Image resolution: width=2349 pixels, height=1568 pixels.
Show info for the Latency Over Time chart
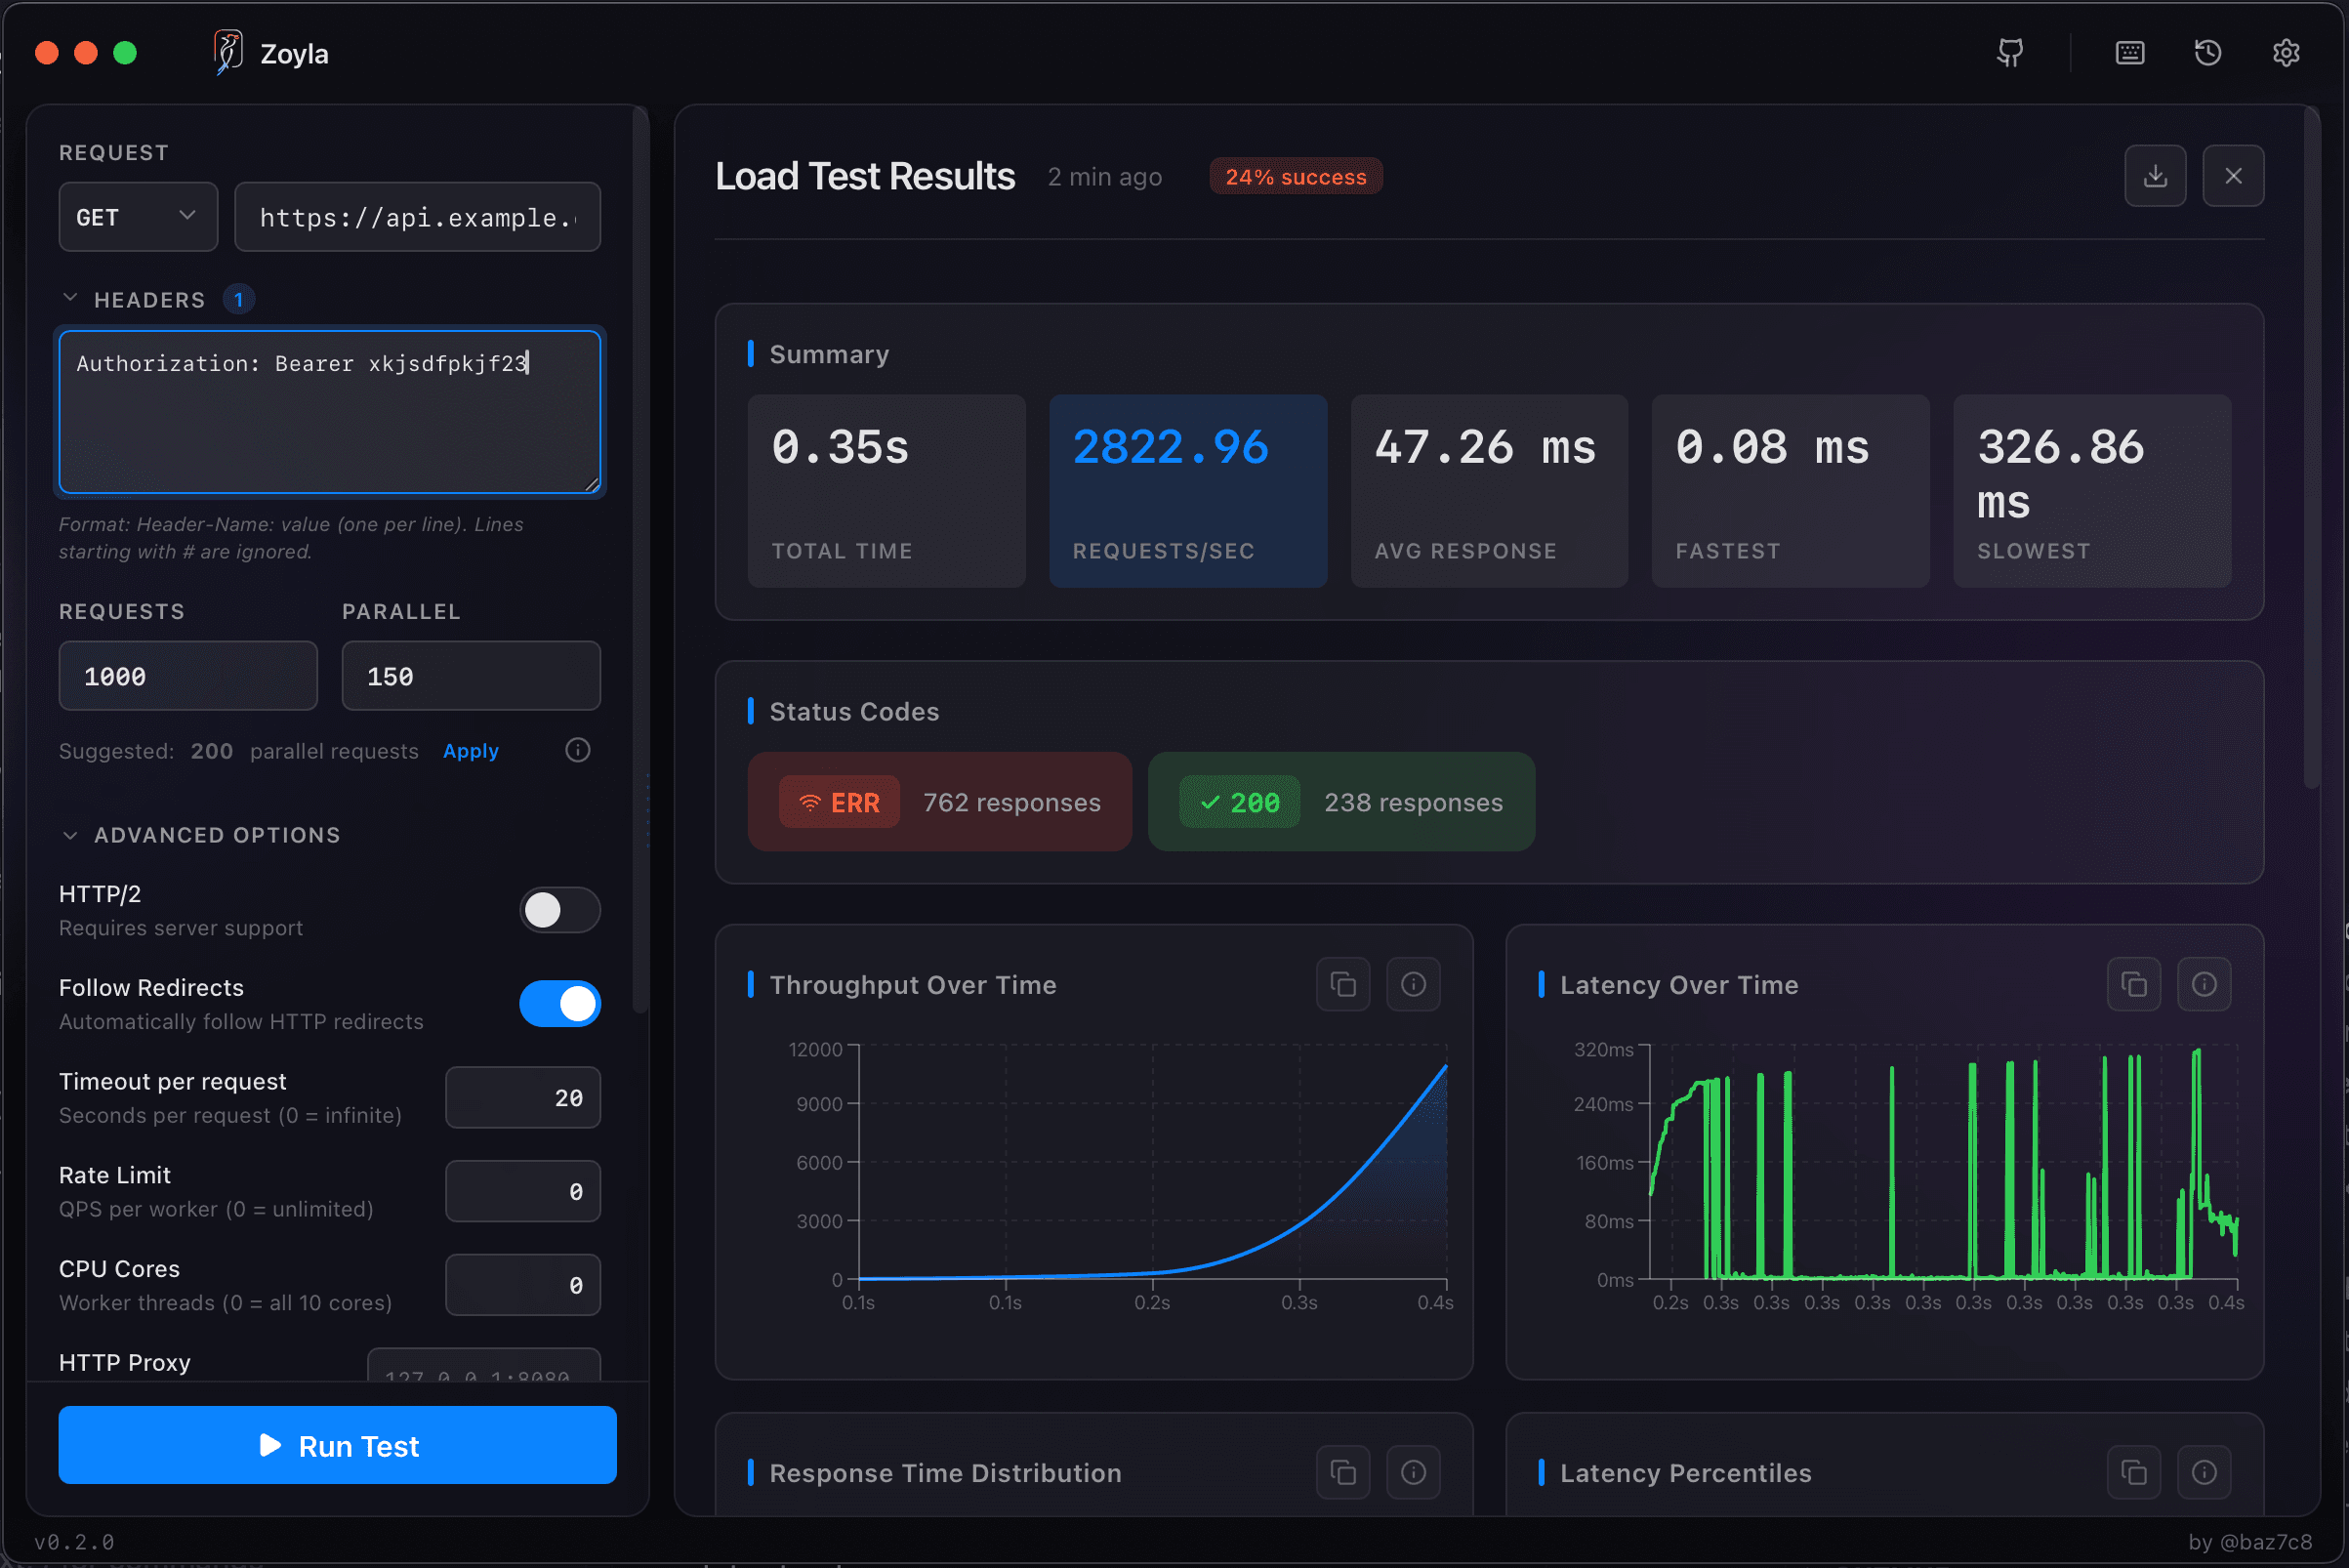click(2205, 984)
